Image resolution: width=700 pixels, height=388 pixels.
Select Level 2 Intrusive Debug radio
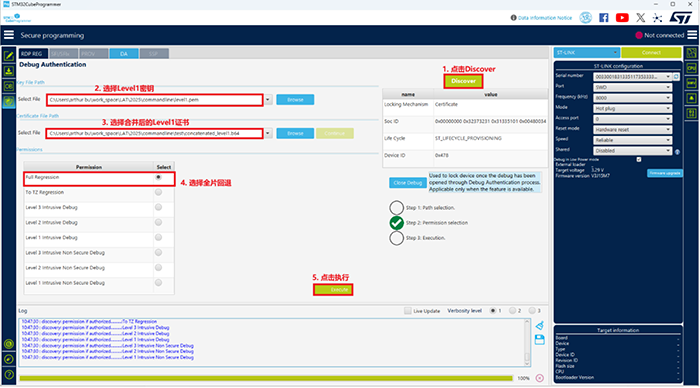point(158,222)
